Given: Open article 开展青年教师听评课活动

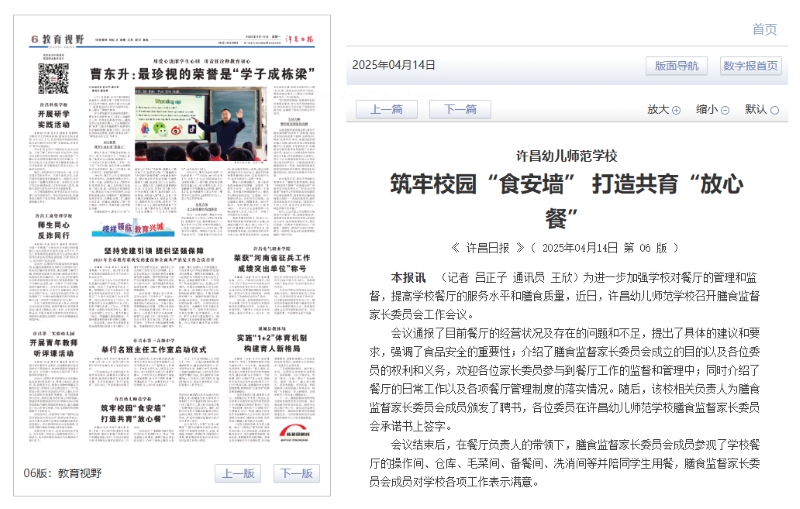Looking at the screenshot, I should (54, 348).
